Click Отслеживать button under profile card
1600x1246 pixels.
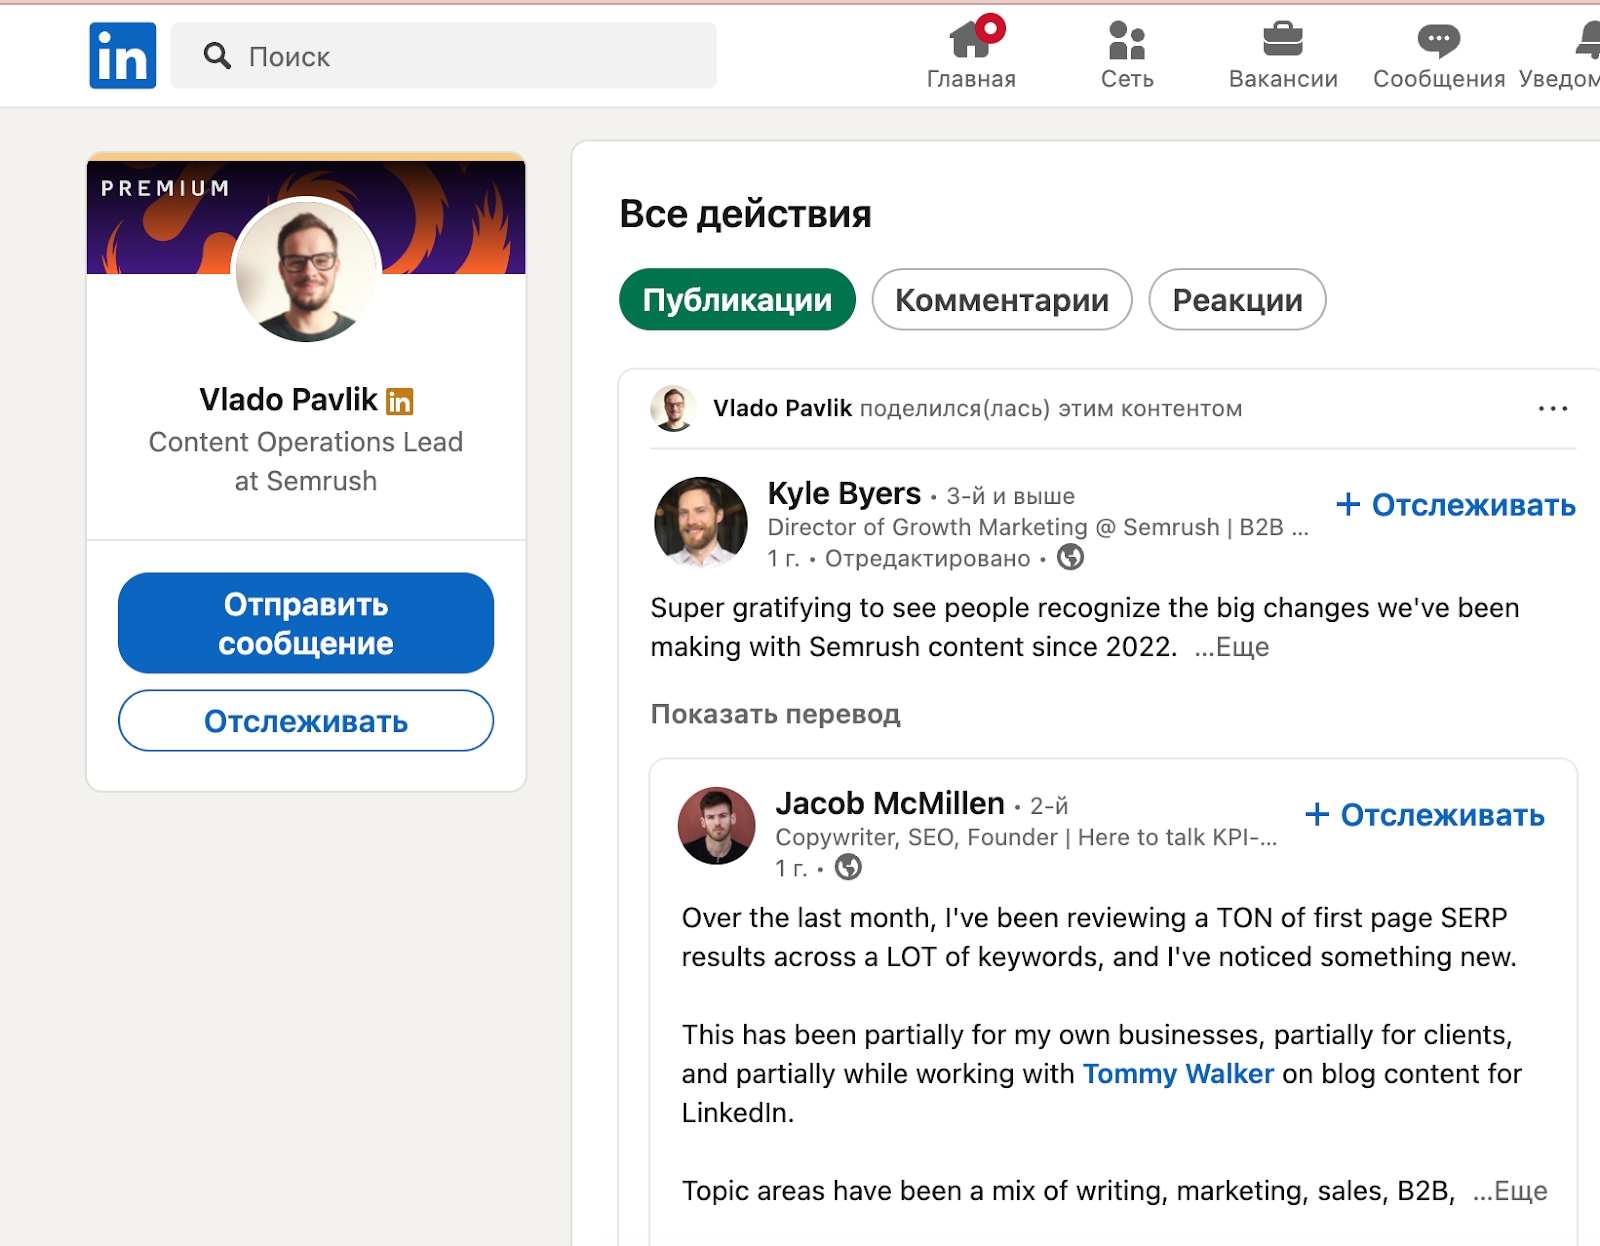coord(306,721)
